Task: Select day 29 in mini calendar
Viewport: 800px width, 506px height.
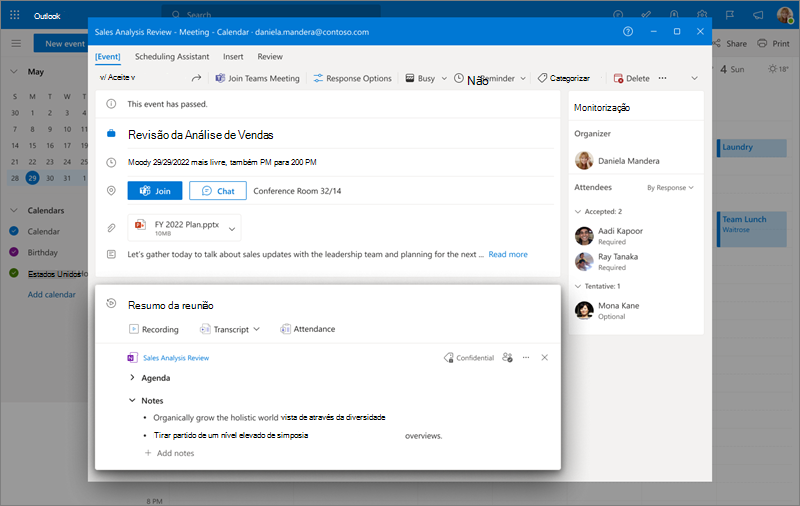Action: pyautogui.click(x=32, y=178)
